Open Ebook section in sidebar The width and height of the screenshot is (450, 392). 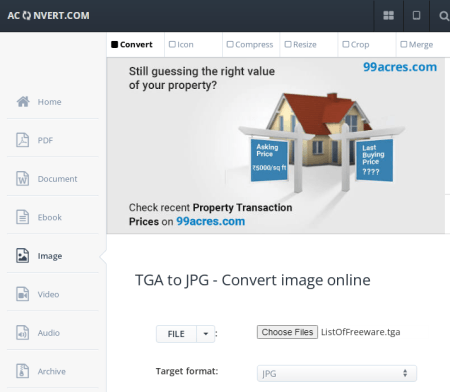click(53, 217)
